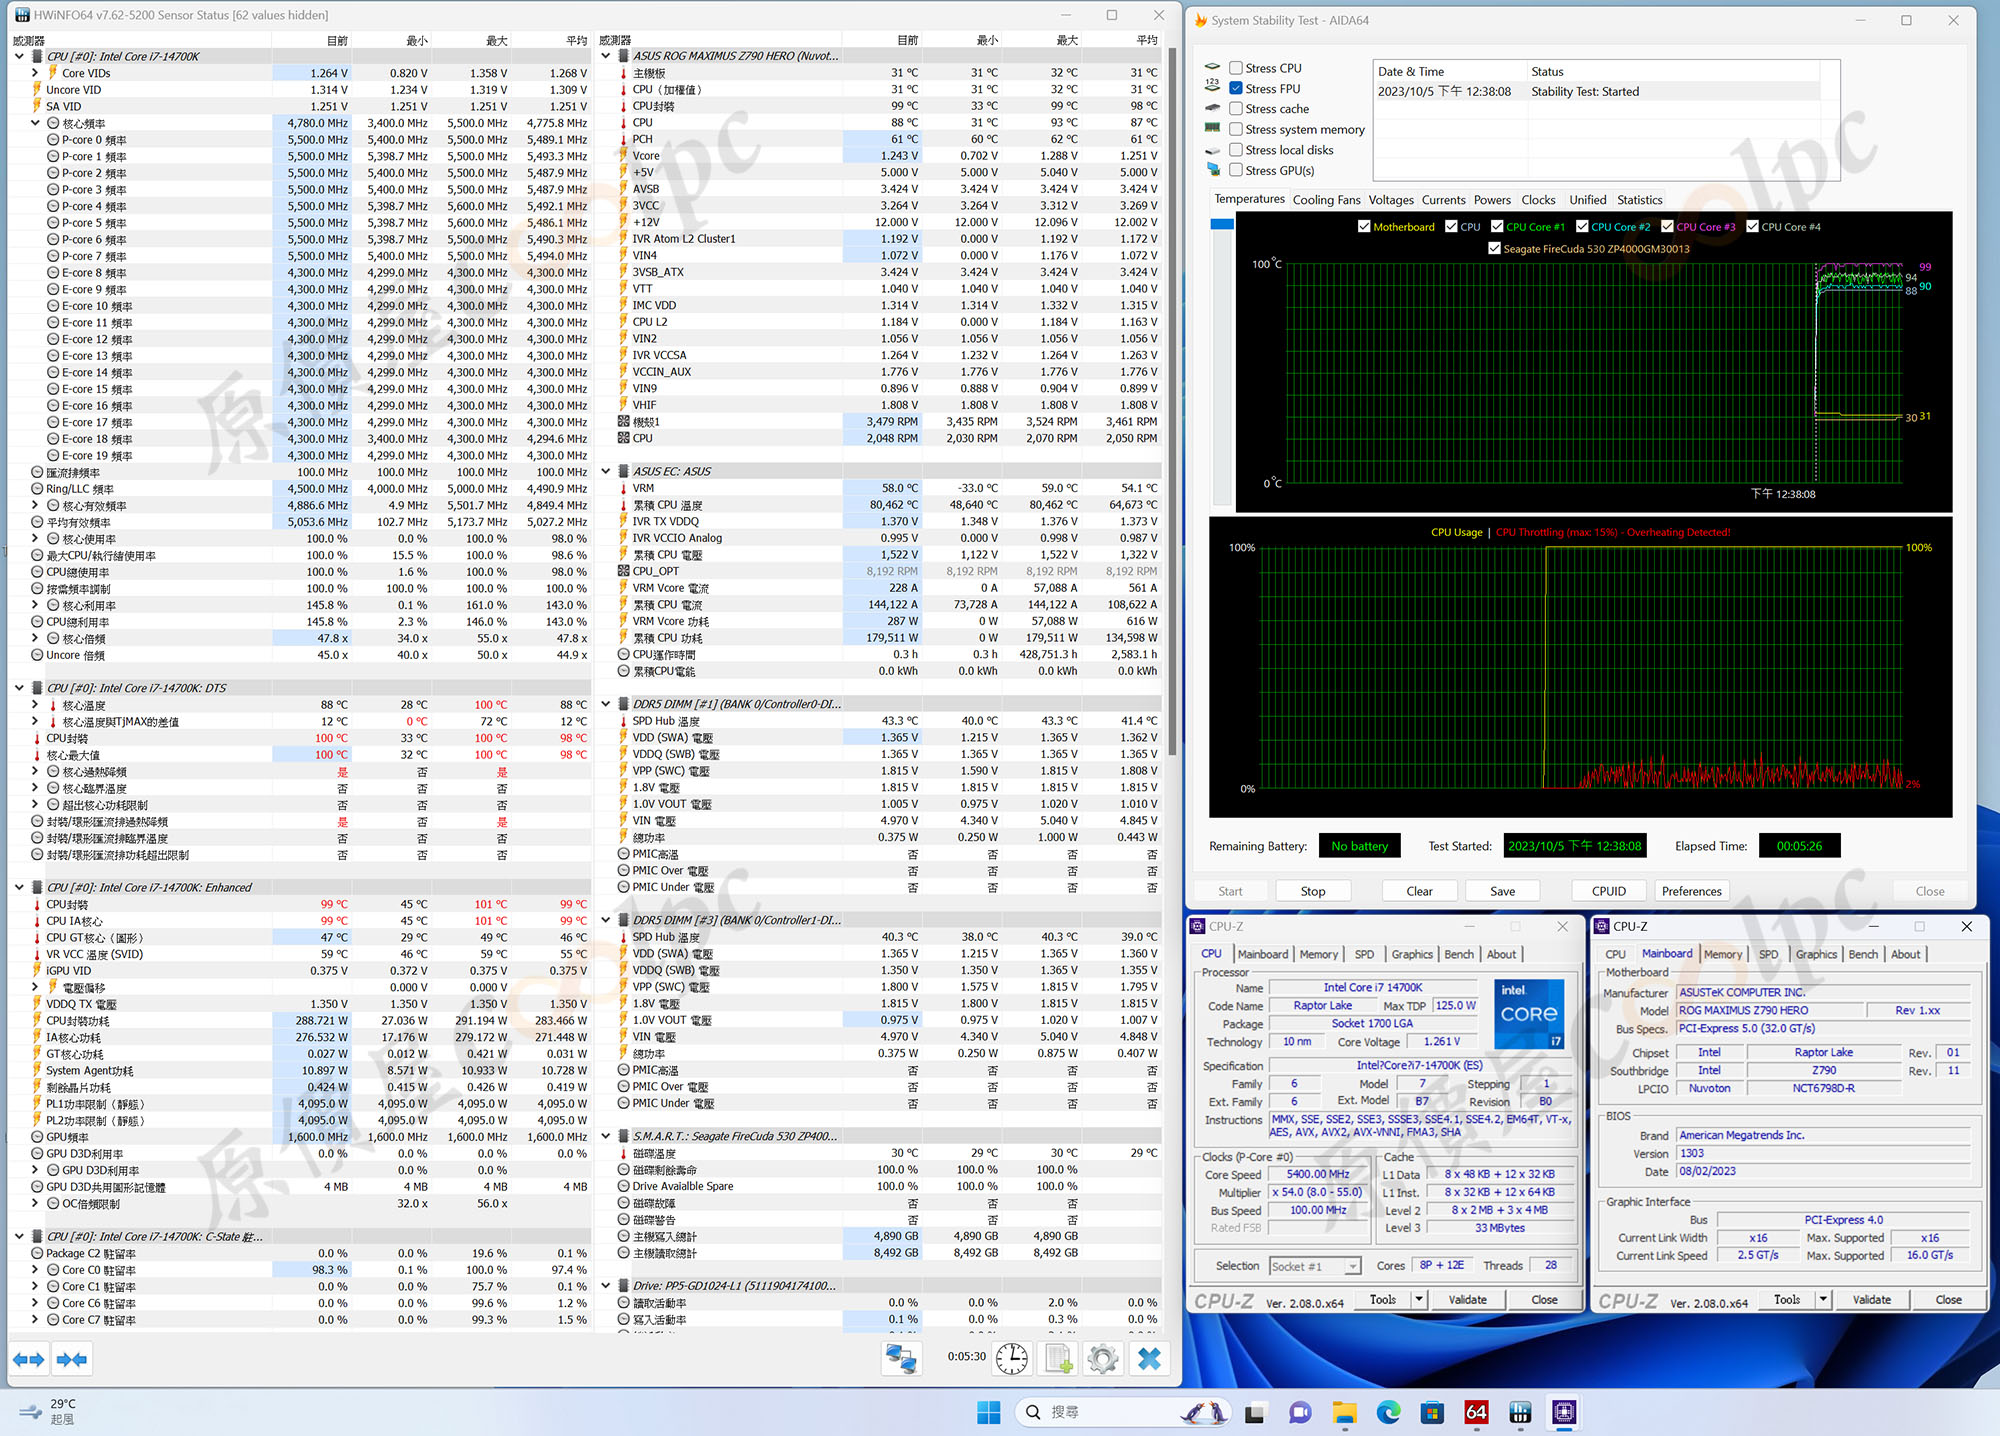Open File Explorer from the taskbar
The height and width of the screenshot is (1436, 2000).
click(x=1345, y=1412)
